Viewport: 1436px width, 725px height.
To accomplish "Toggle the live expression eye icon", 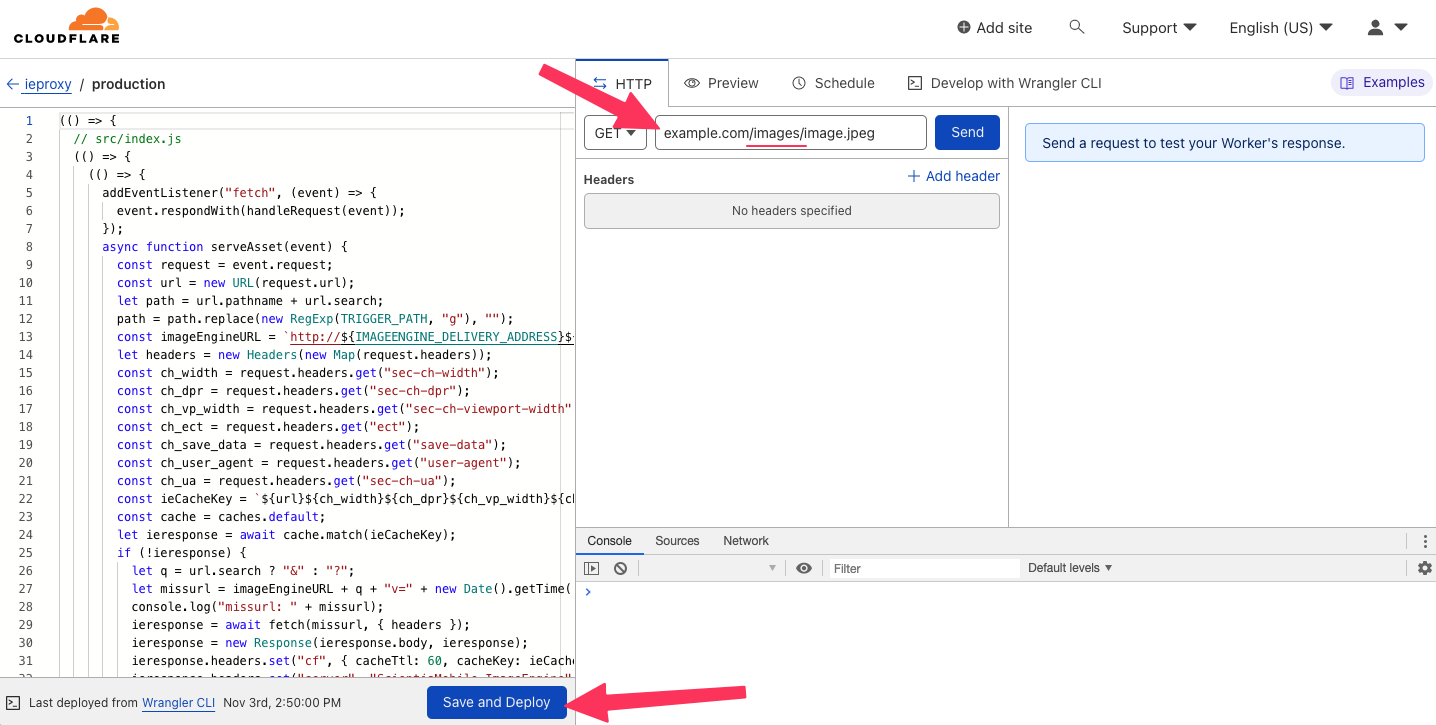I will click(x=804, y=568).
